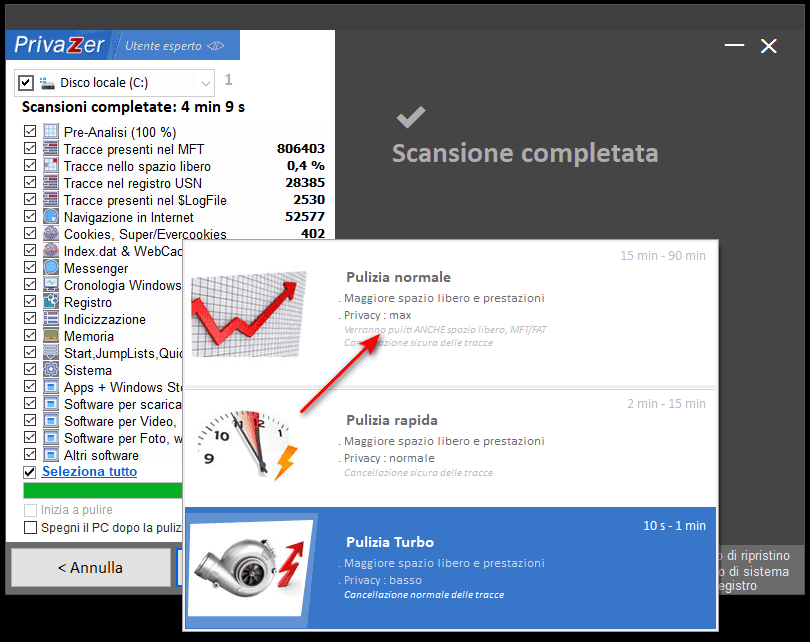The image size is (810, 642).
Task: Click the 15 min - 90 min estimate
Action: (x=663, y=256)
